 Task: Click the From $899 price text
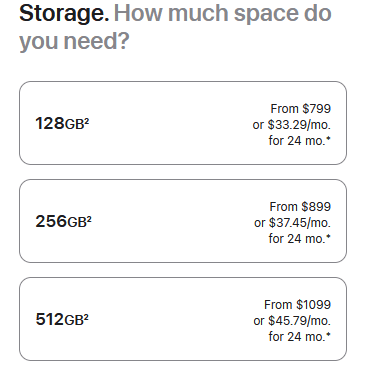[300, 207]
